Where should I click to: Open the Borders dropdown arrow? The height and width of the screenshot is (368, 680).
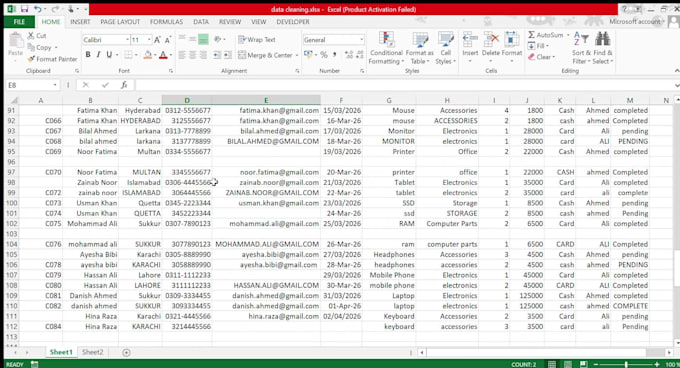coord(136,55)
